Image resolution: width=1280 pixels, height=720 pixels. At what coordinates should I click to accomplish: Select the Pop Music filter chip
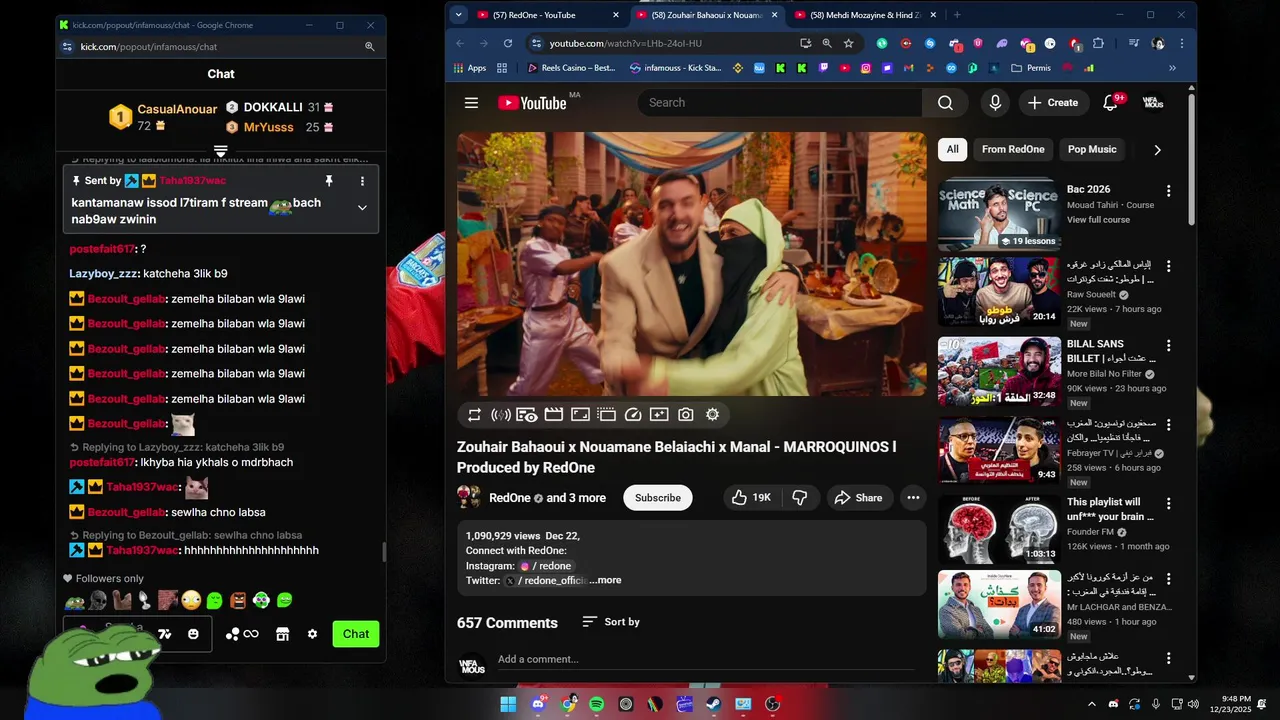tap(1092, 149)
